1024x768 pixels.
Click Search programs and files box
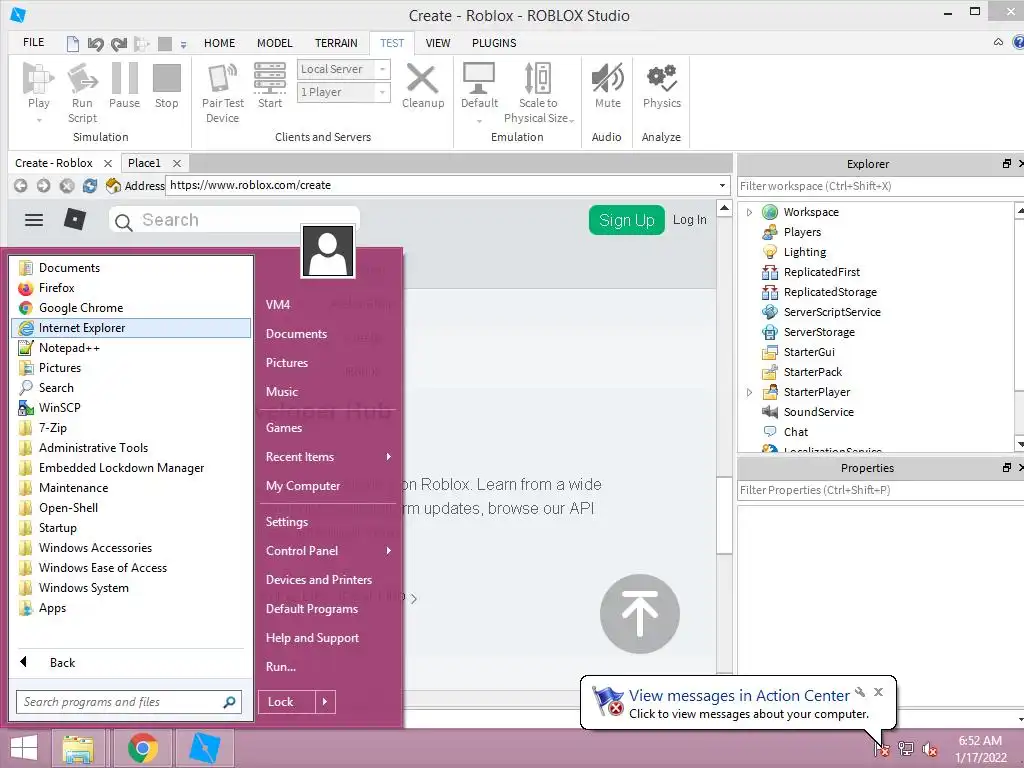tap(129, 702)
